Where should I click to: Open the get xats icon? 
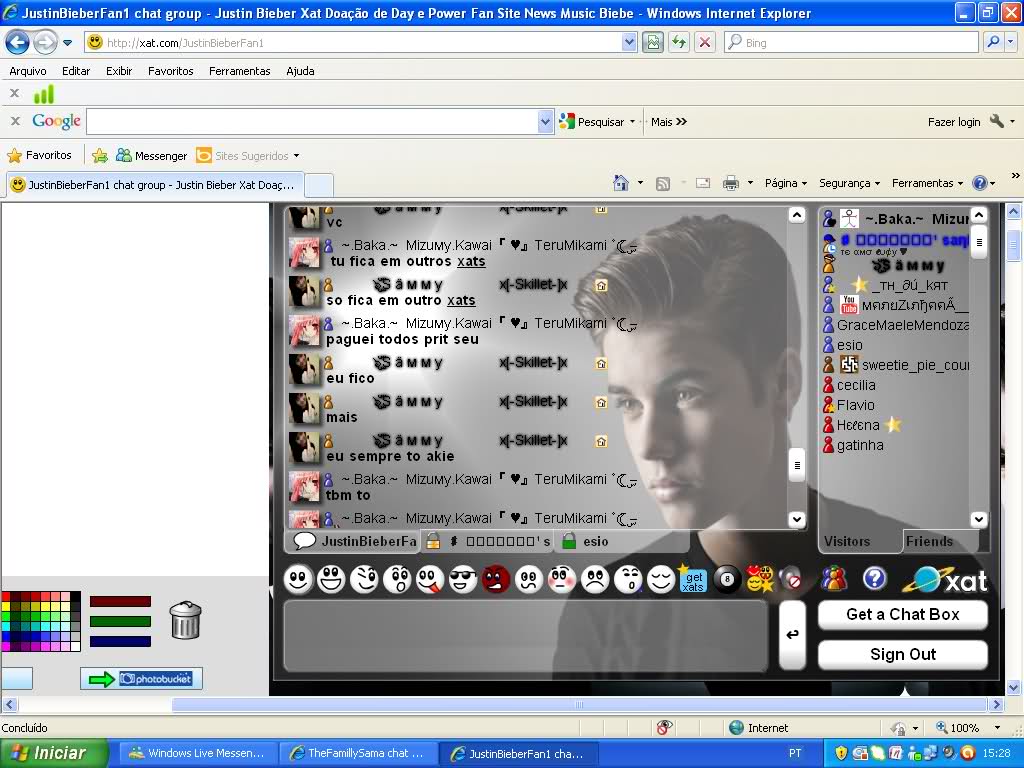693,579
